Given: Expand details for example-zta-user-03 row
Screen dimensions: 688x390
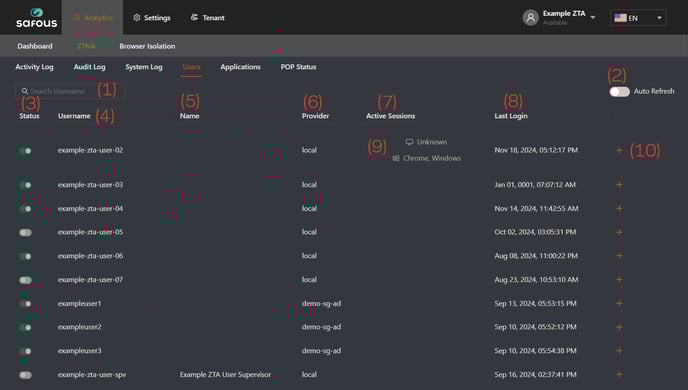Looking at the screenshot, I should (619, 184).
